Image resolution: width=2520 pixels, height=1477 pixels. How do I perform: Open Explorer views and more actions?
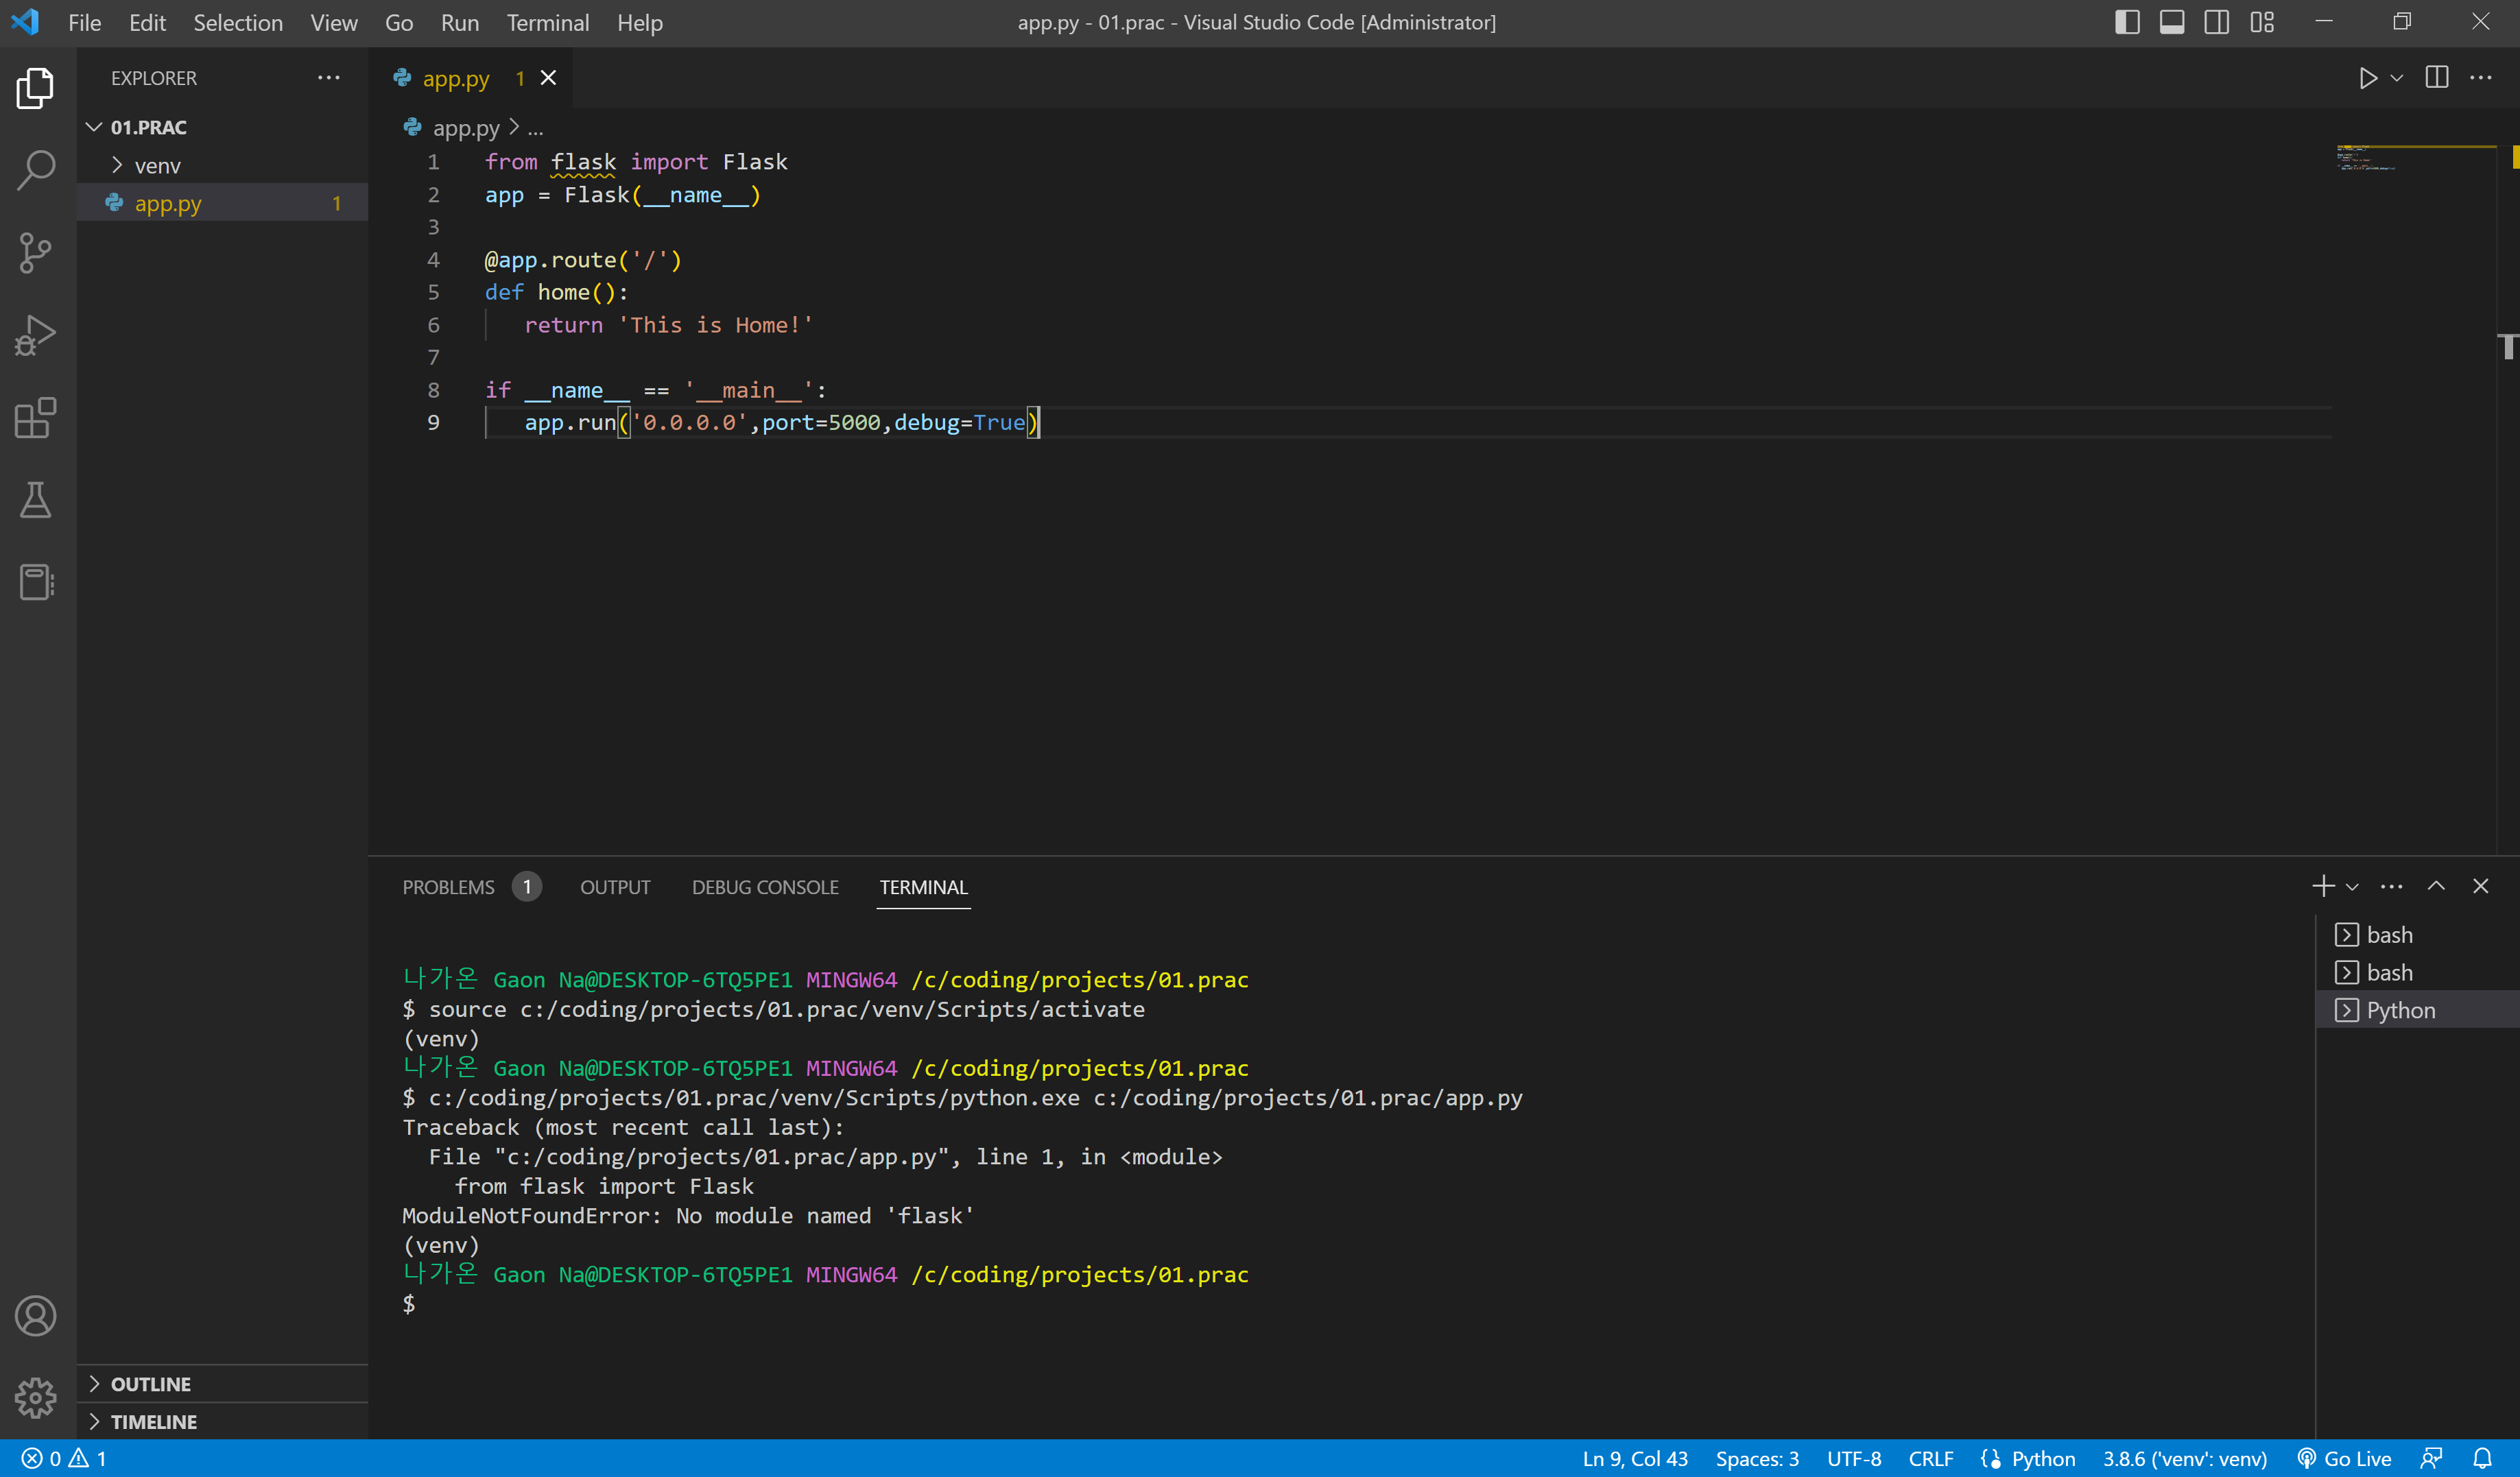(x=329, y=78)
